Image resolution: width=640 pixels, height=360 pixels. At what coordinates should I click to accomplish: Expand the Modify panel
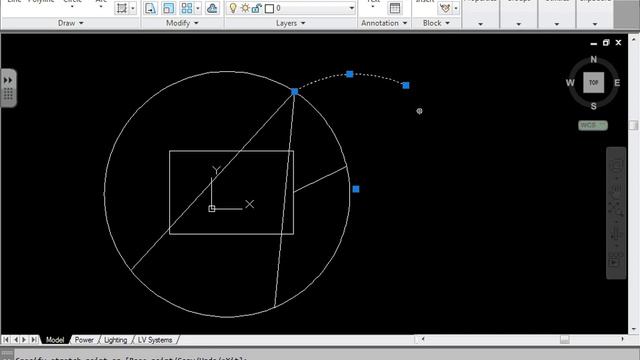[x=182, y=23]
